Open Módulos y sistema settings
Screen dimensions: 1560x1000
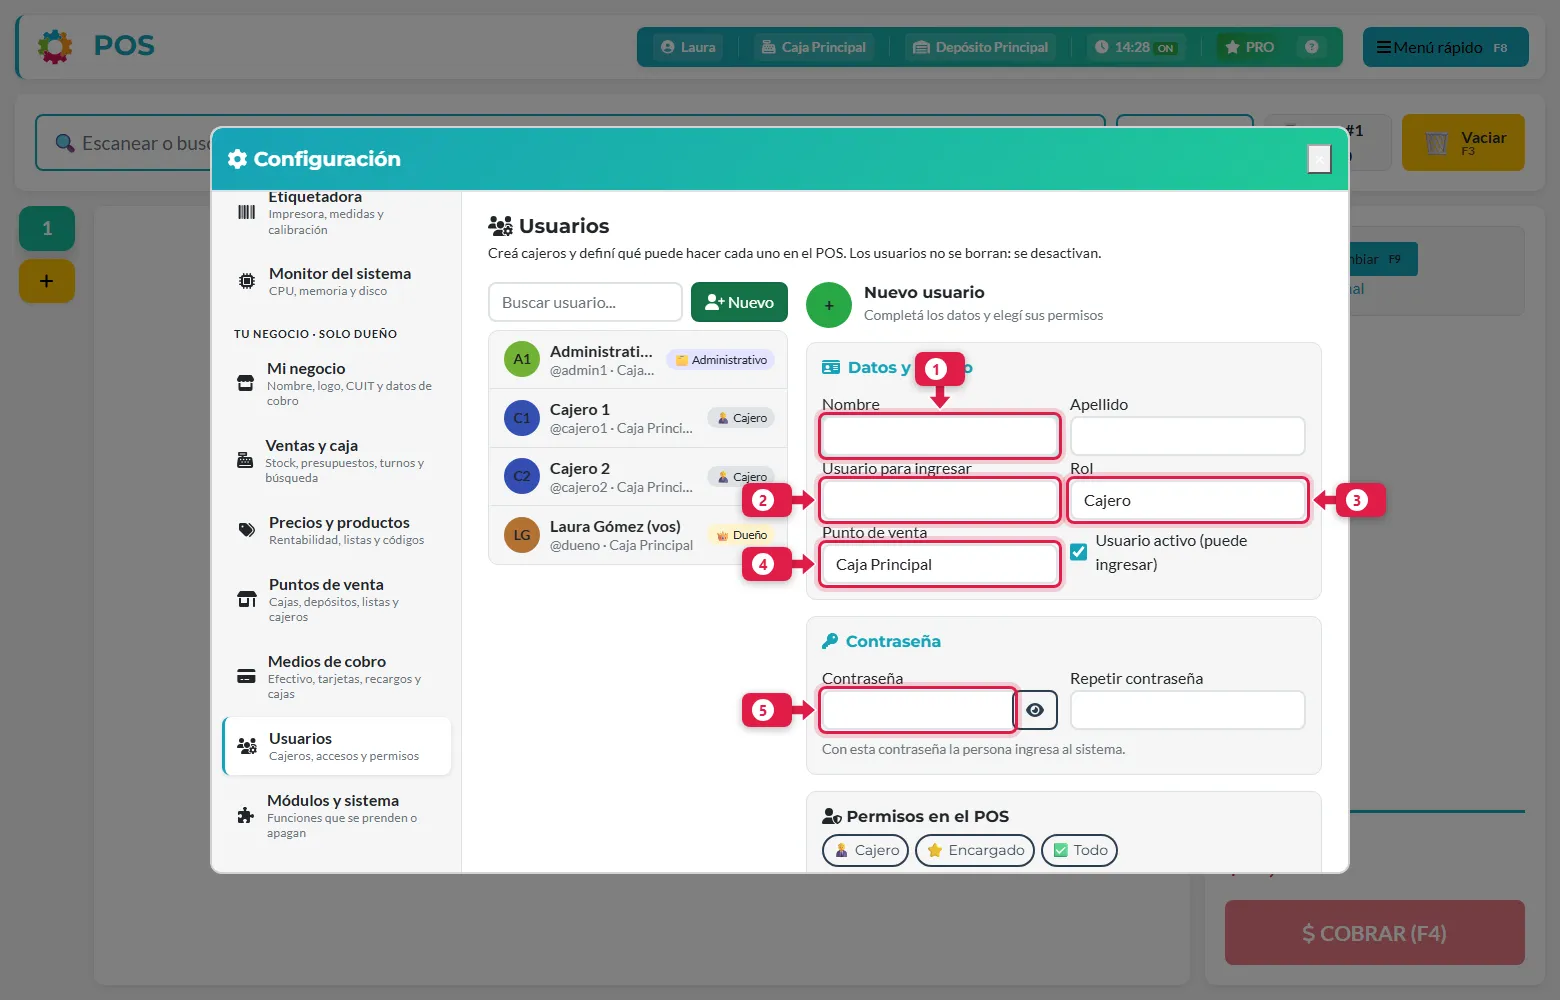point(337,816)
